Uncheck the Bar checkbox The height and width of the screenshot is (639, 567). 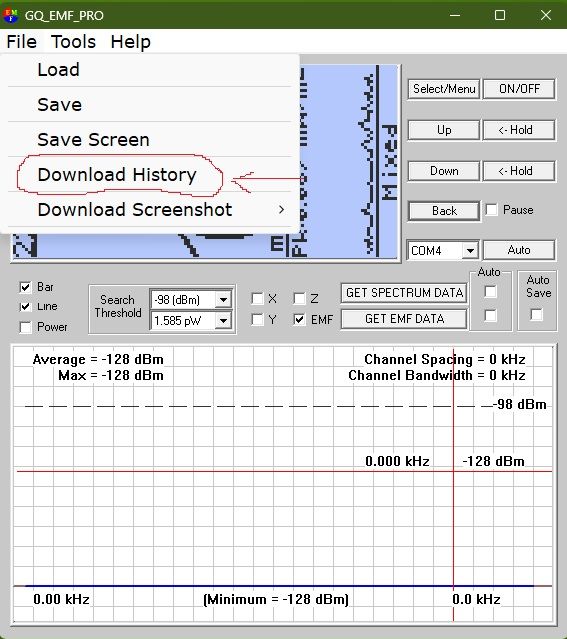(25, 287)
